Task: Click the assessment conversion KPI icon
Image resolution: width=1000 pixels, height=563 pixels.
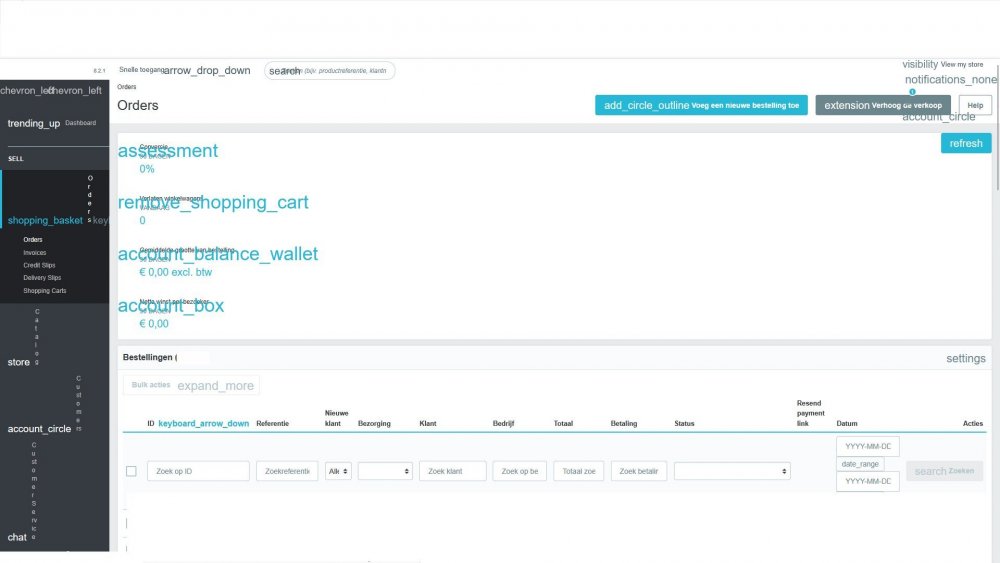Action: coord(168,150)
